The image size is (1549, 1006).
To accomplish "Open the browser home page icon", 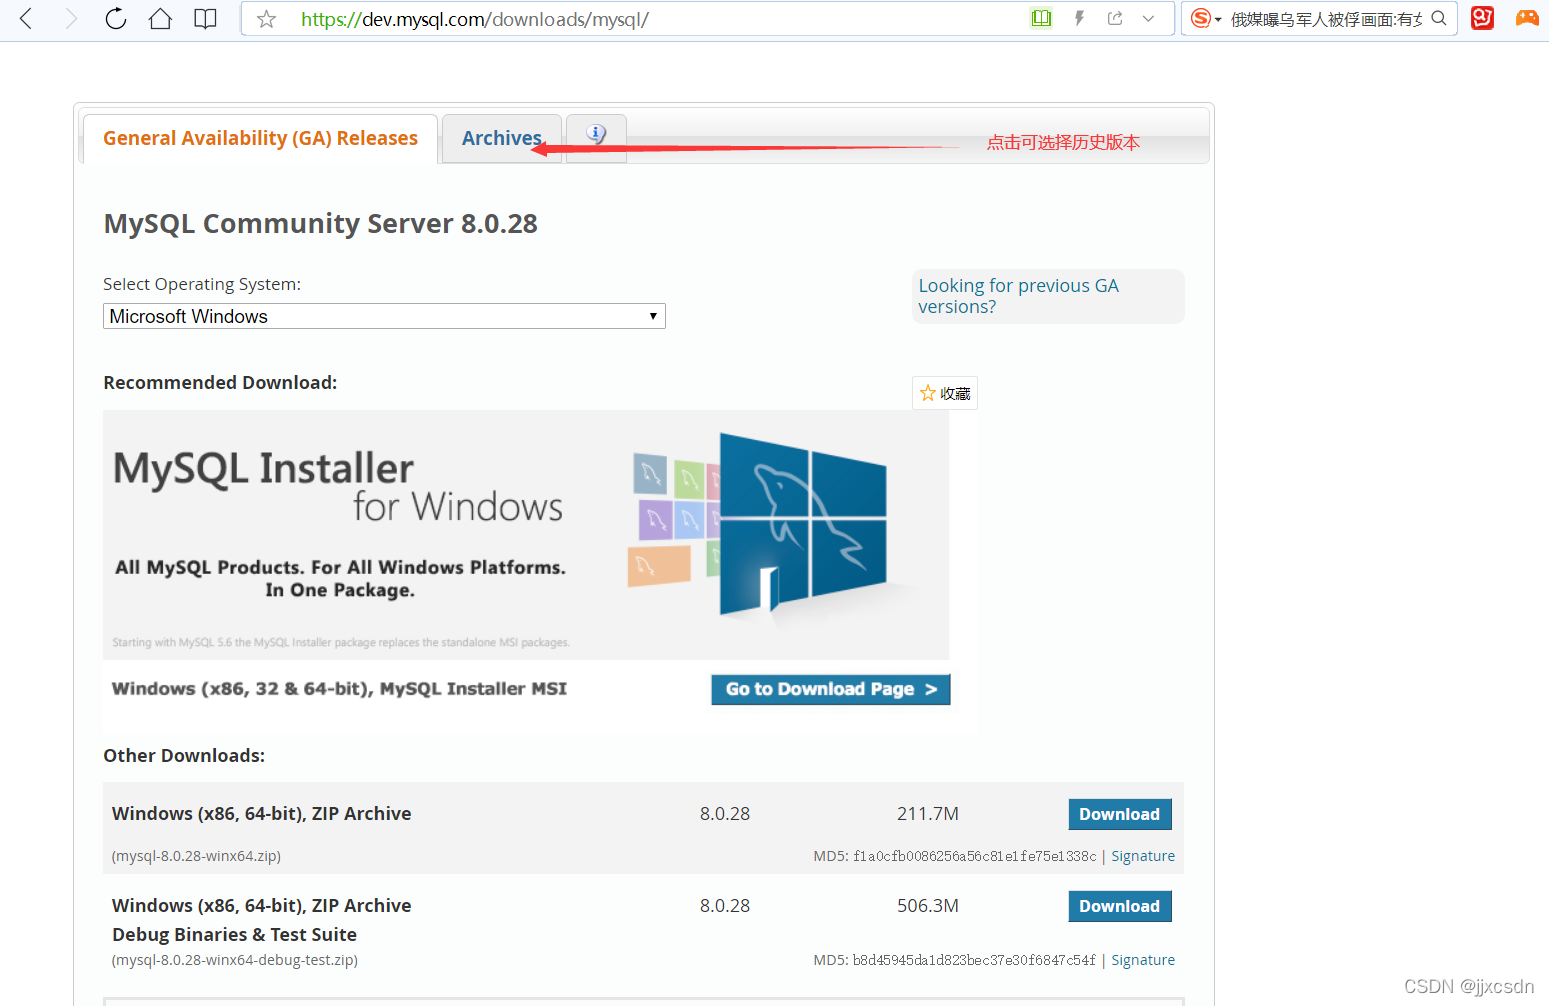I will click(x=160, y=18).
